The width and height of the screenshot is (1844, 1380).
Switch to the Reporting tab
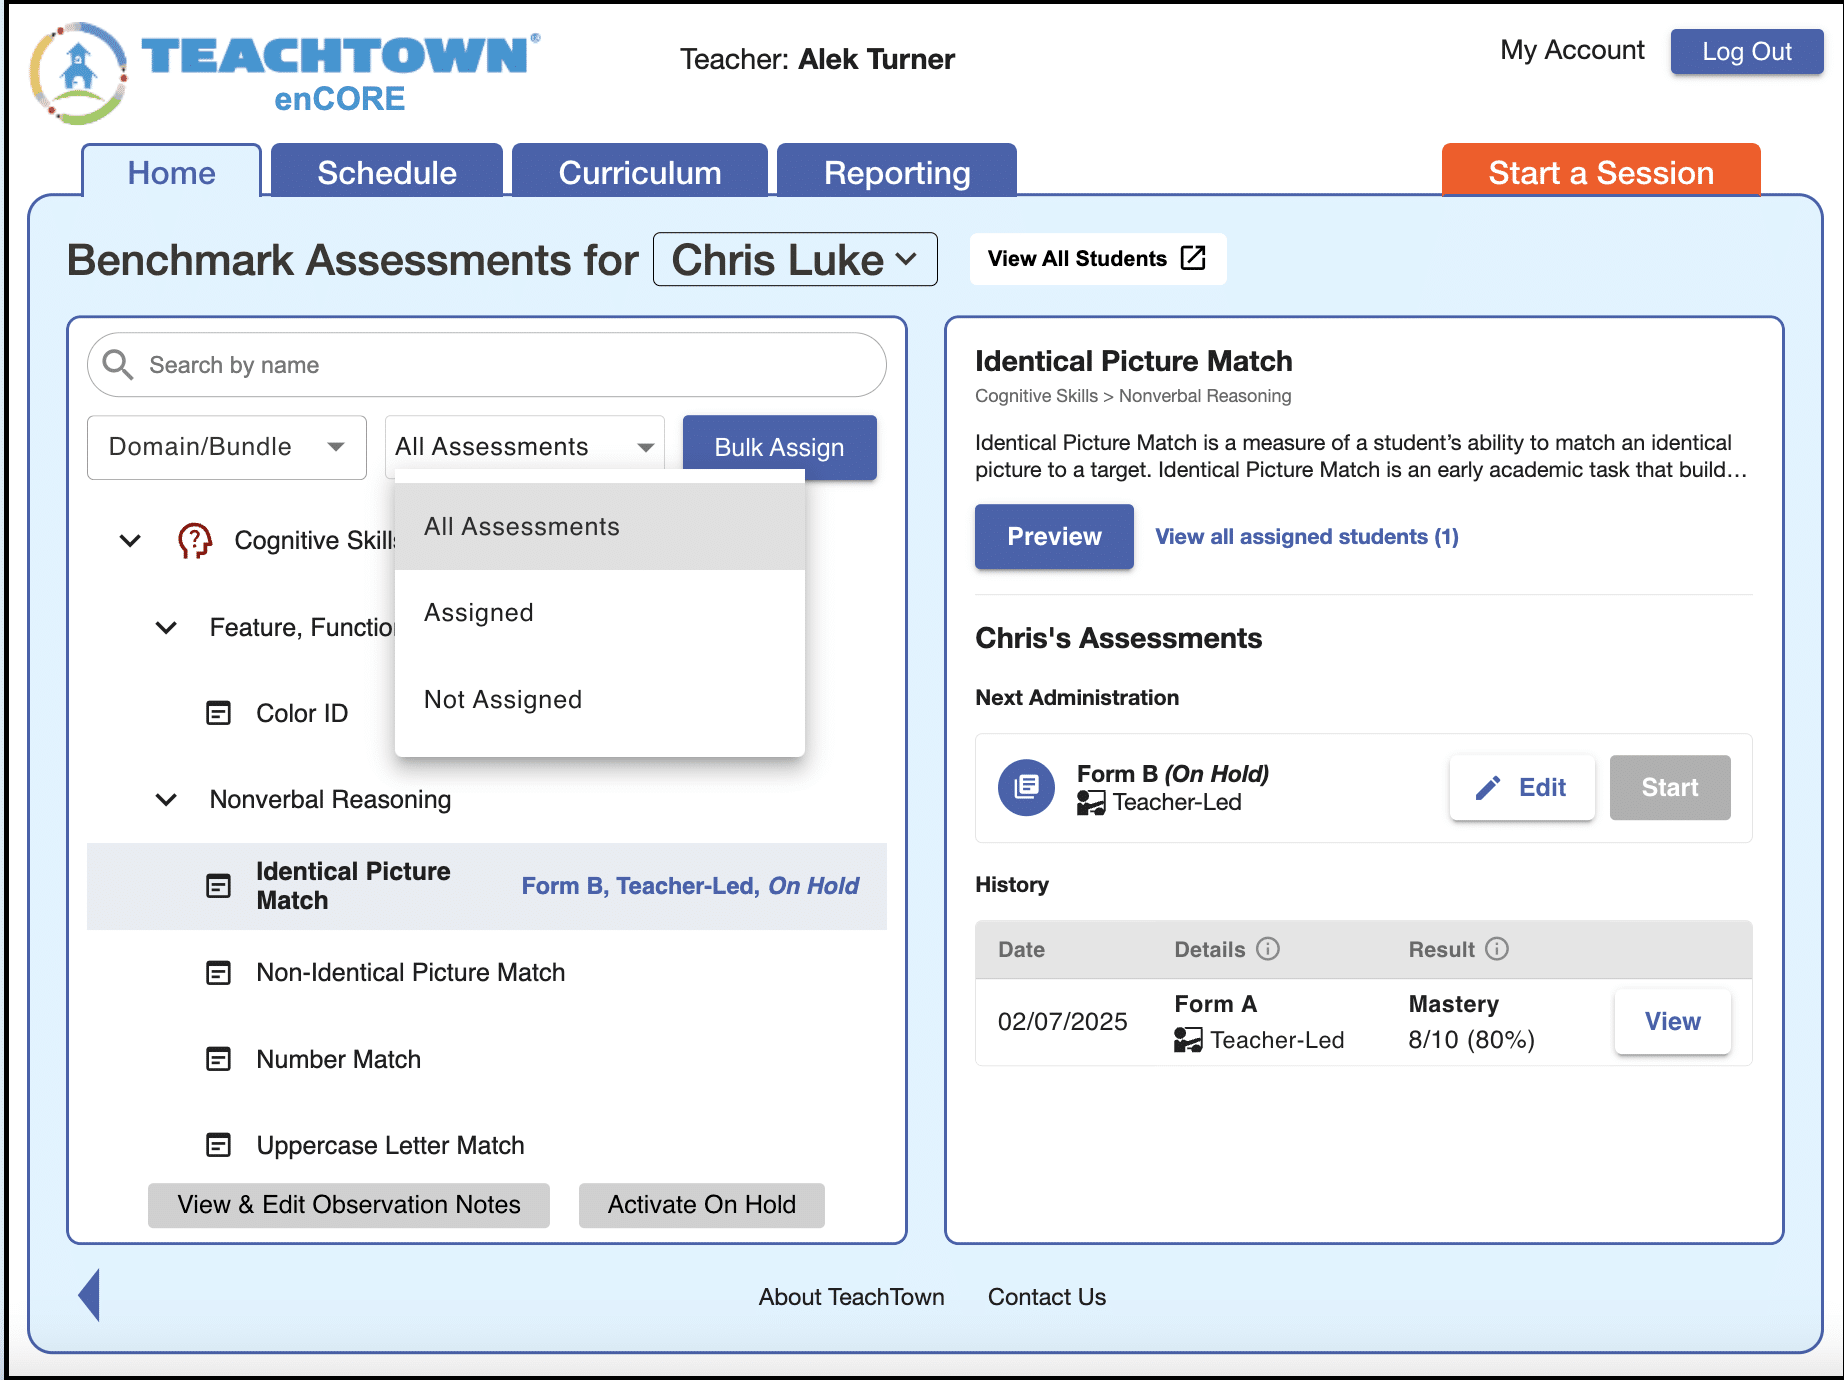pos(896,171)
